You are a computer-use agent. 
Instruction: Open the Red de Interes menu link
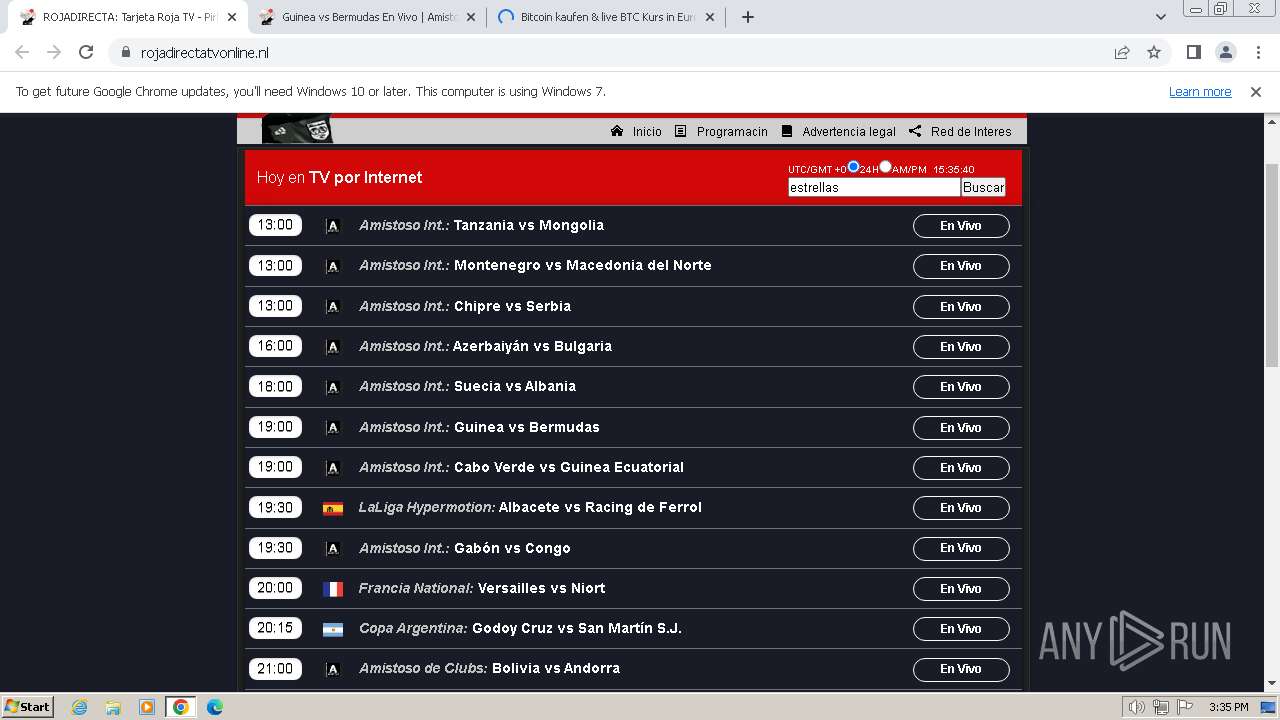click(960, 131)
